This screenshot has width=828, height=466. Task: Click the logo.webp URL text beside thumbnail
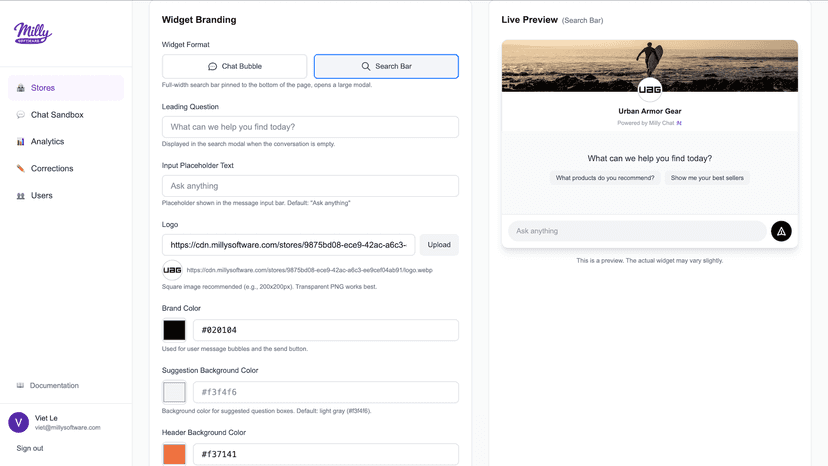(x=309, y=270)
